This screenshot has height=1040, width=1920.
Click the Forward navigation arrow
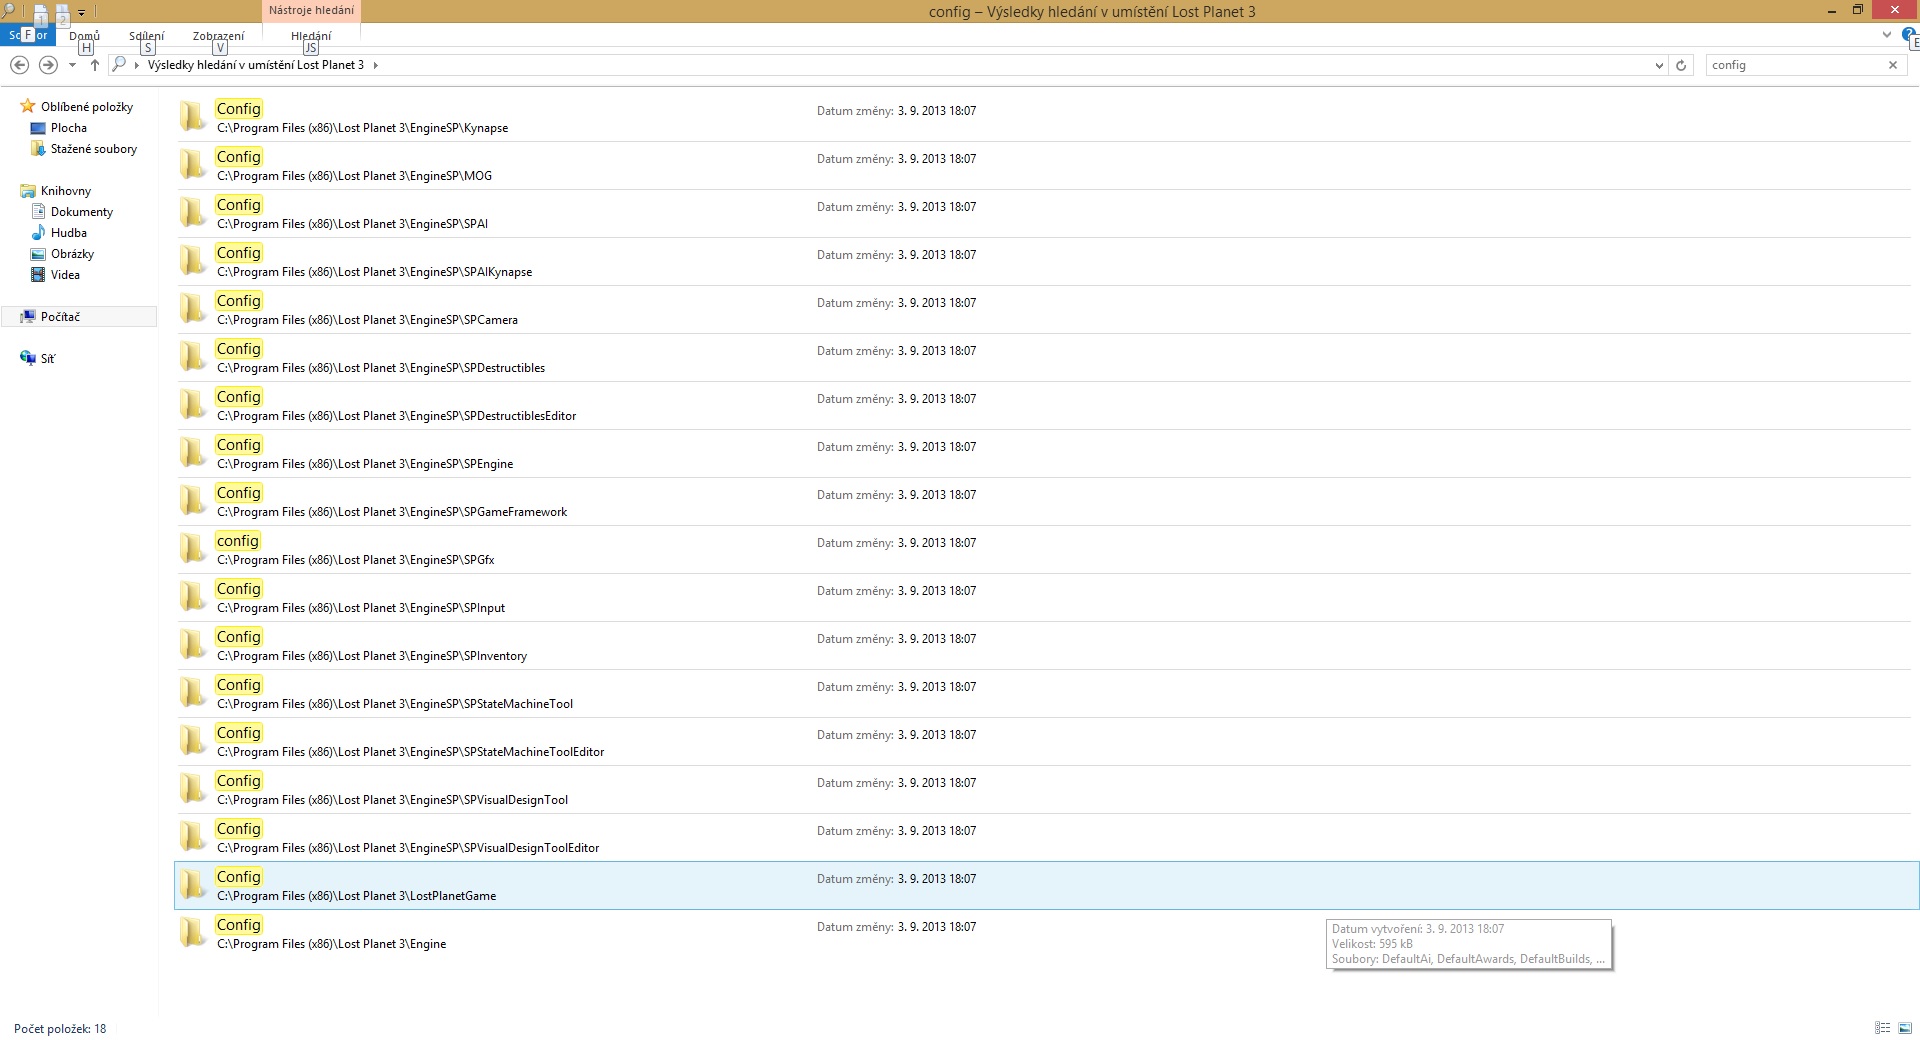click(x=48, y=65)
